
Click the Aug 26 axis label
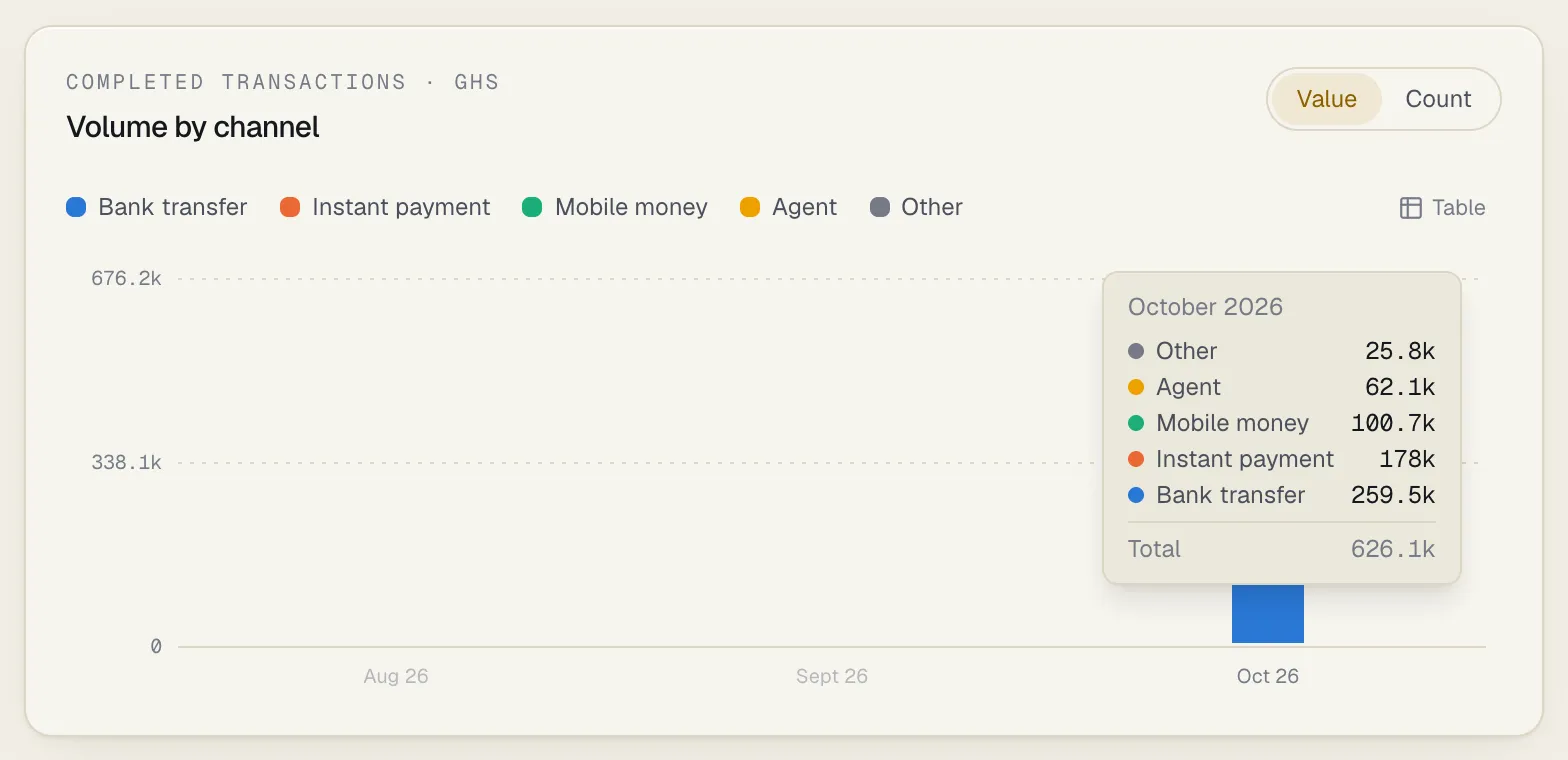click(x=396, y=676)
